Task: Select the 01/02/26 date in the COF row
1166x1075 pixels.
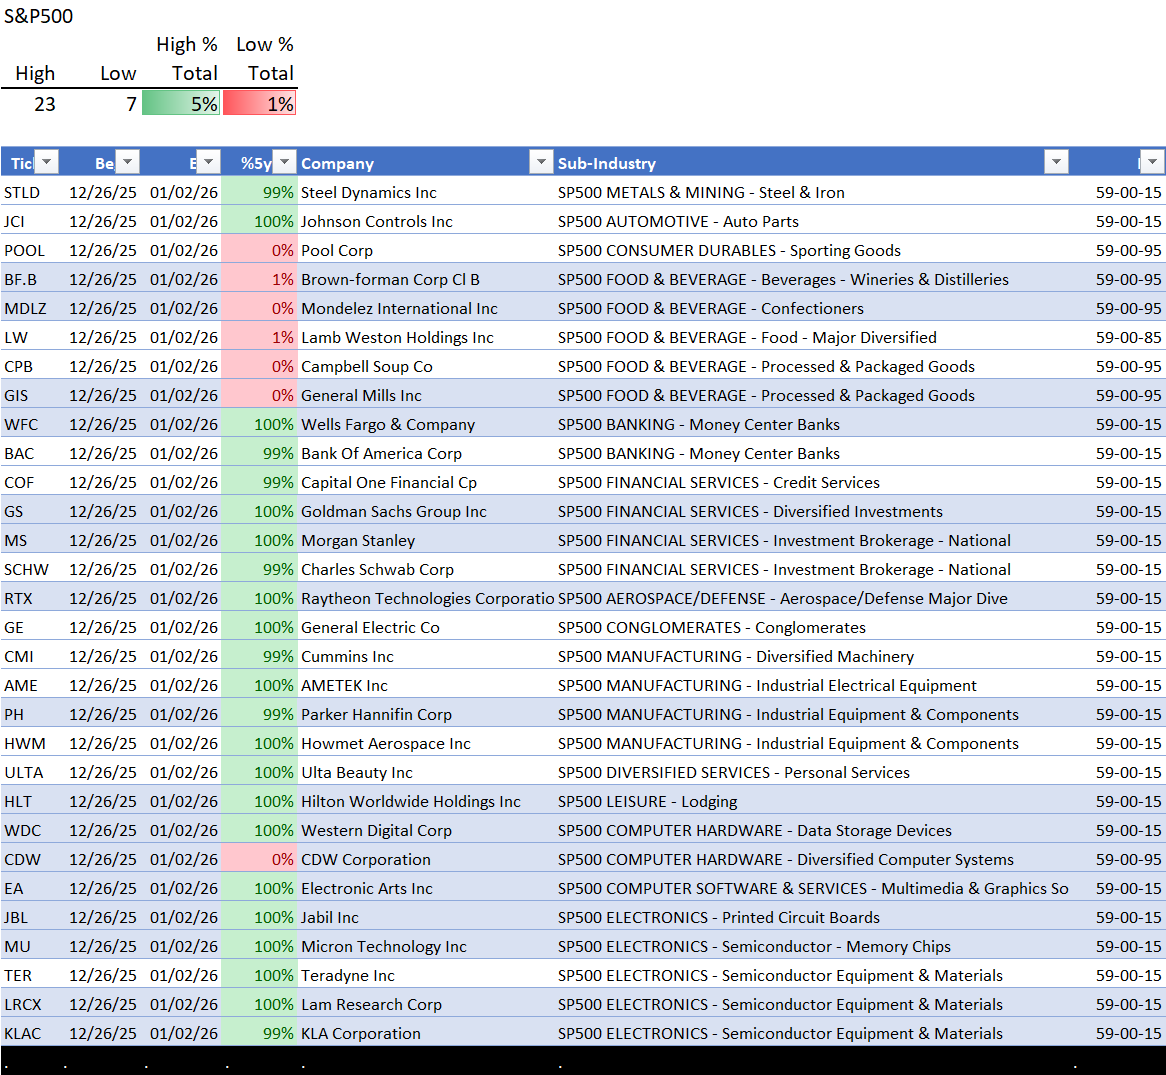Action: tap(184, 482)
